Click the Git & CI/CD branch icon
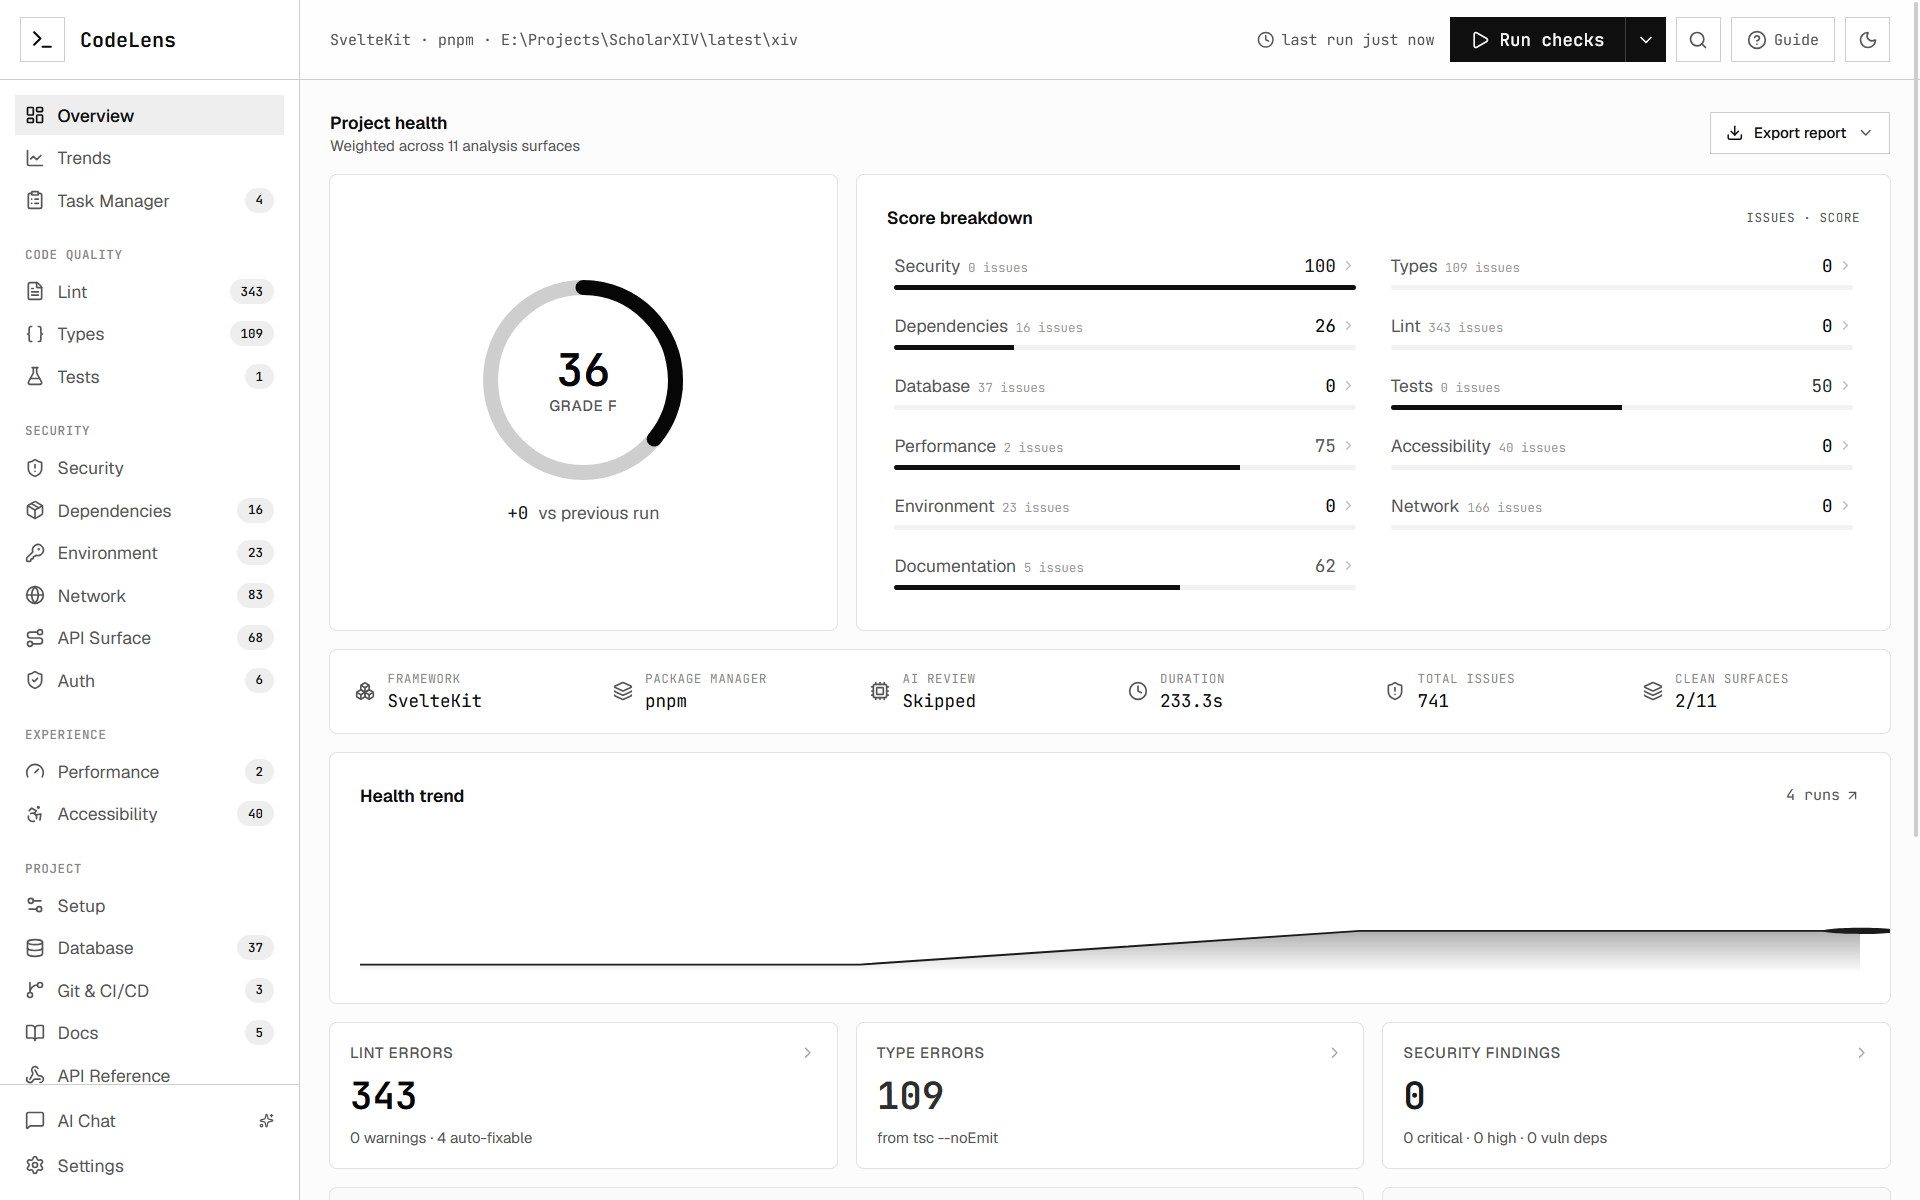The height and width of the screenshot is (1200, 1920). click(35, 990)
